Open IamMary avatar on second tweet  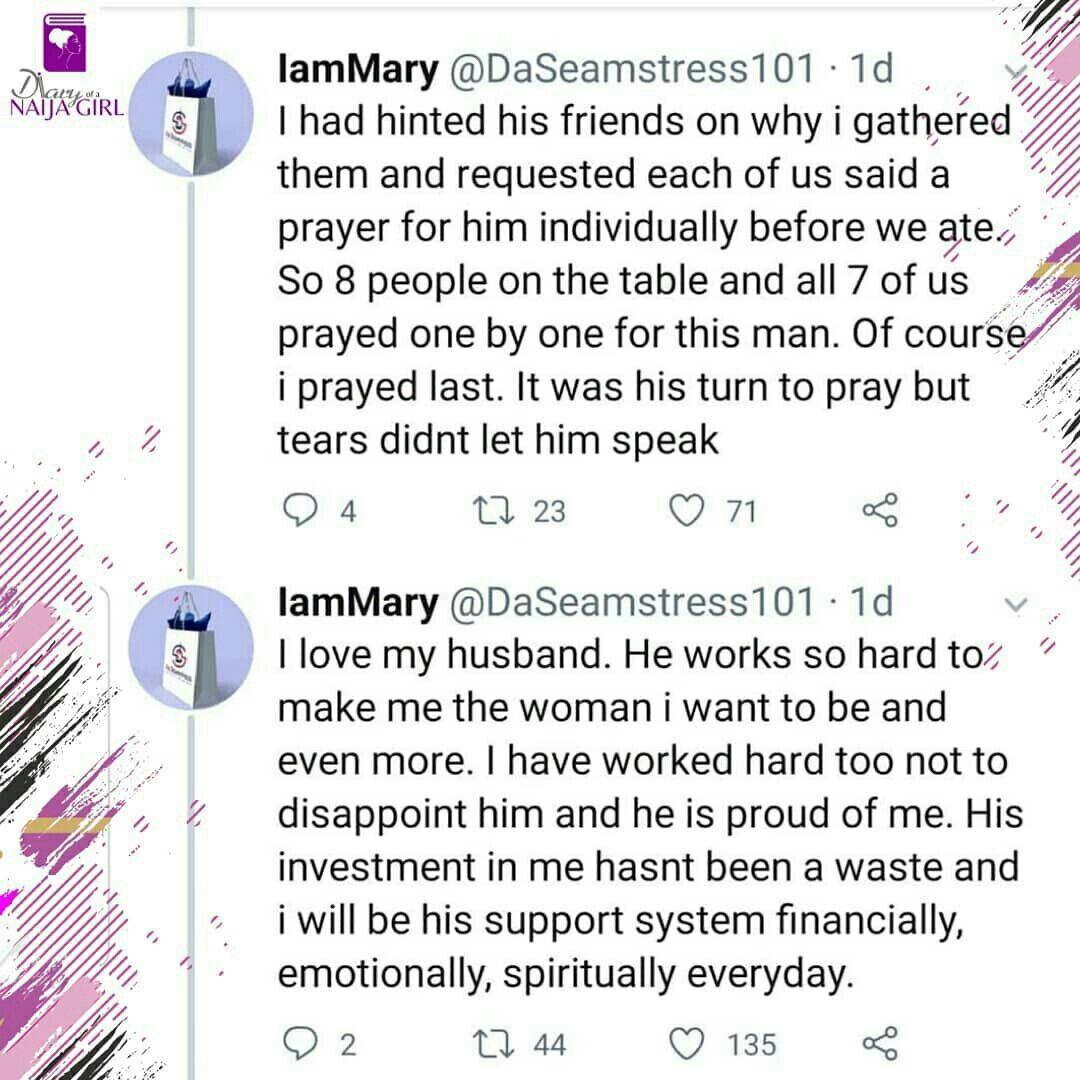[x=191, y=647]
